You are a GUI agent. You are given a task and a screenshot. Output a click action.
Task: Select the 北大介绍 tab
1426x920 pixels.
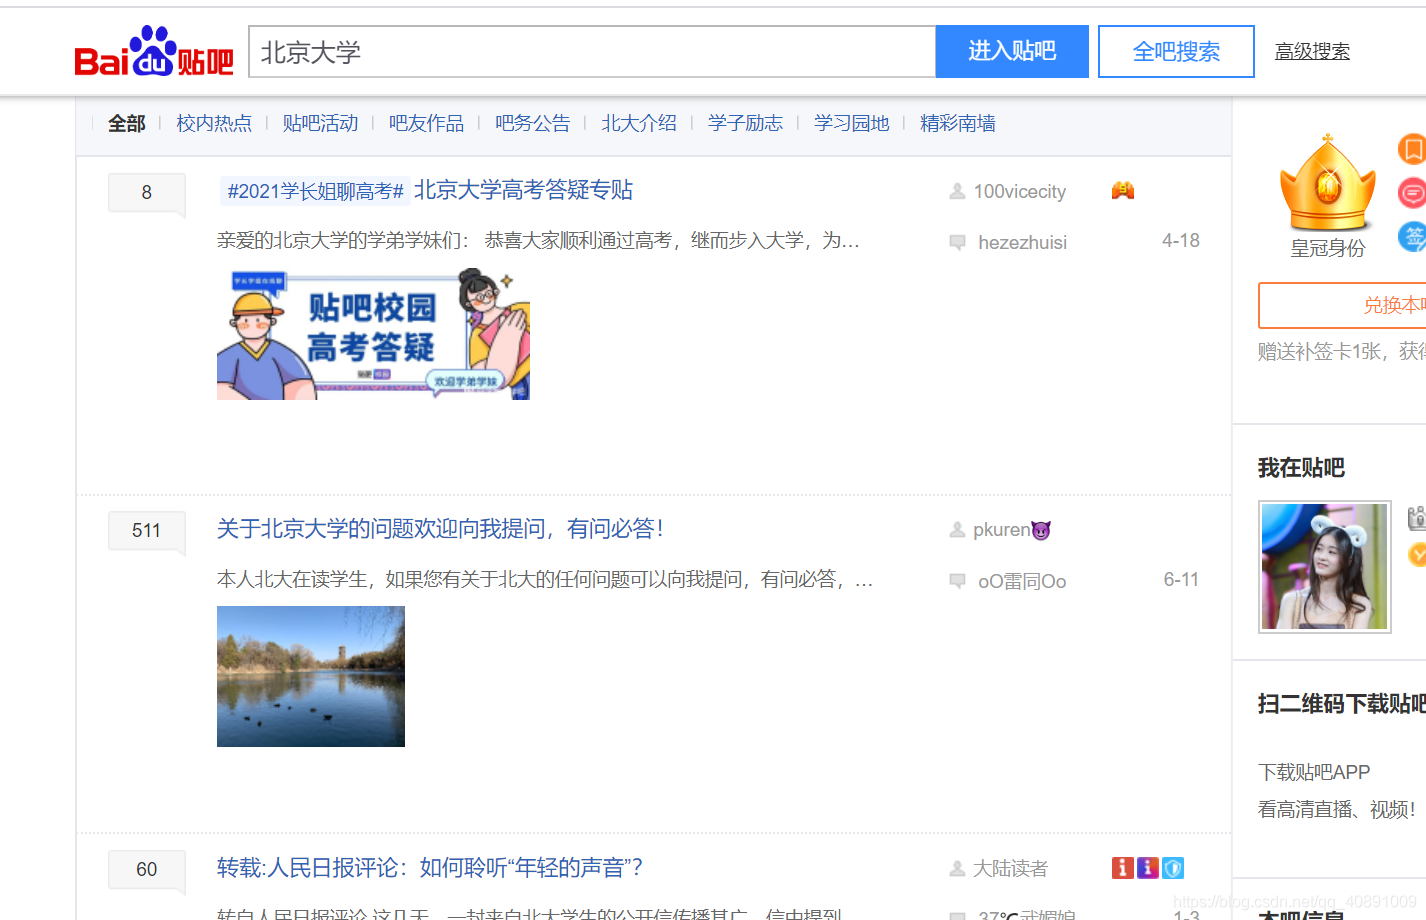click(x=639, y=123)
